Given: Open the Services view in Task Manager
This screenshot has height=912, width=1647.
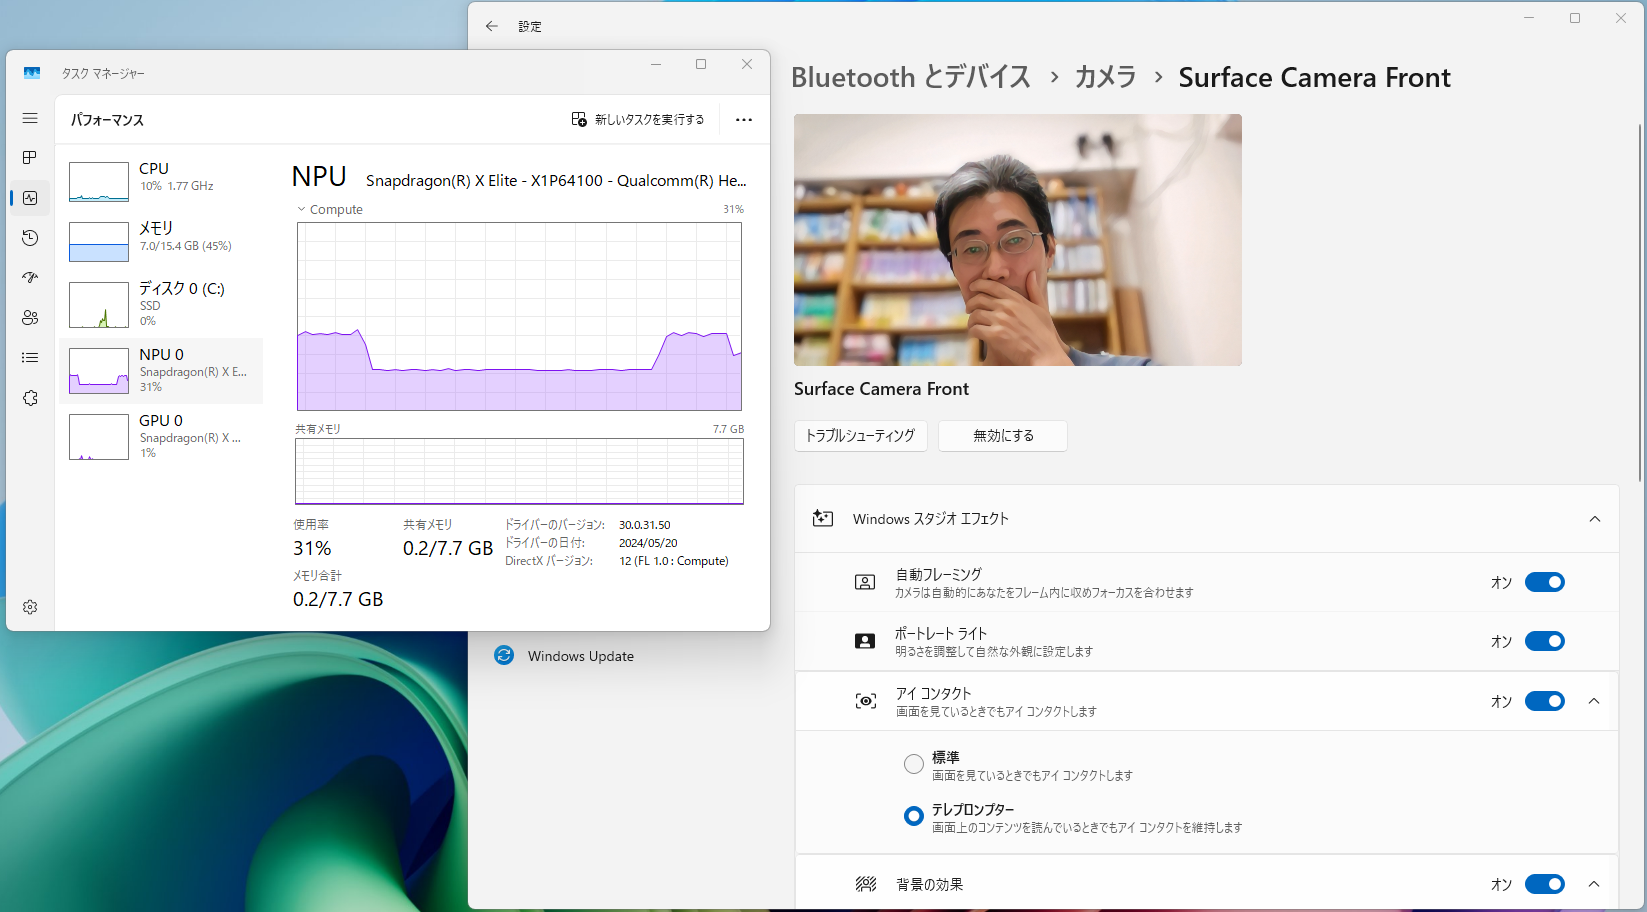Looking at the screenshot, I should coord(29,397).
